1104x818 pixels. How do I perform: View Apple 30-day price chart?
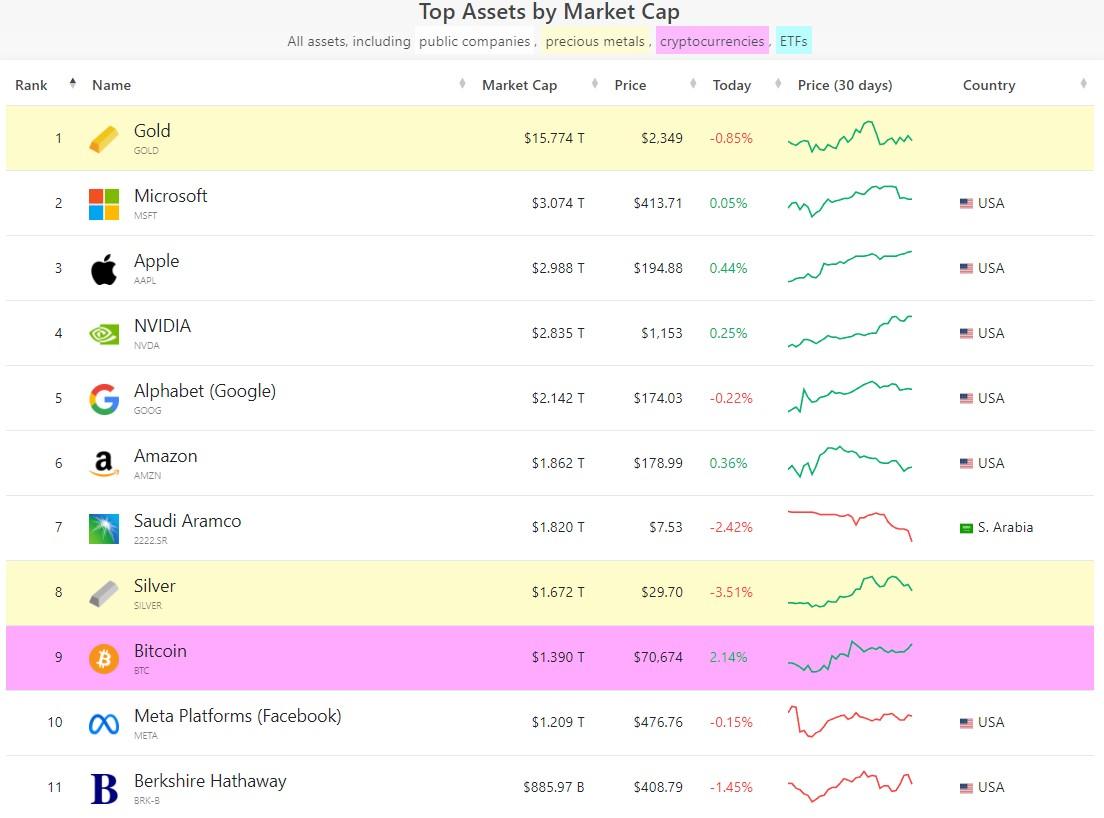[x=850, y=267]
